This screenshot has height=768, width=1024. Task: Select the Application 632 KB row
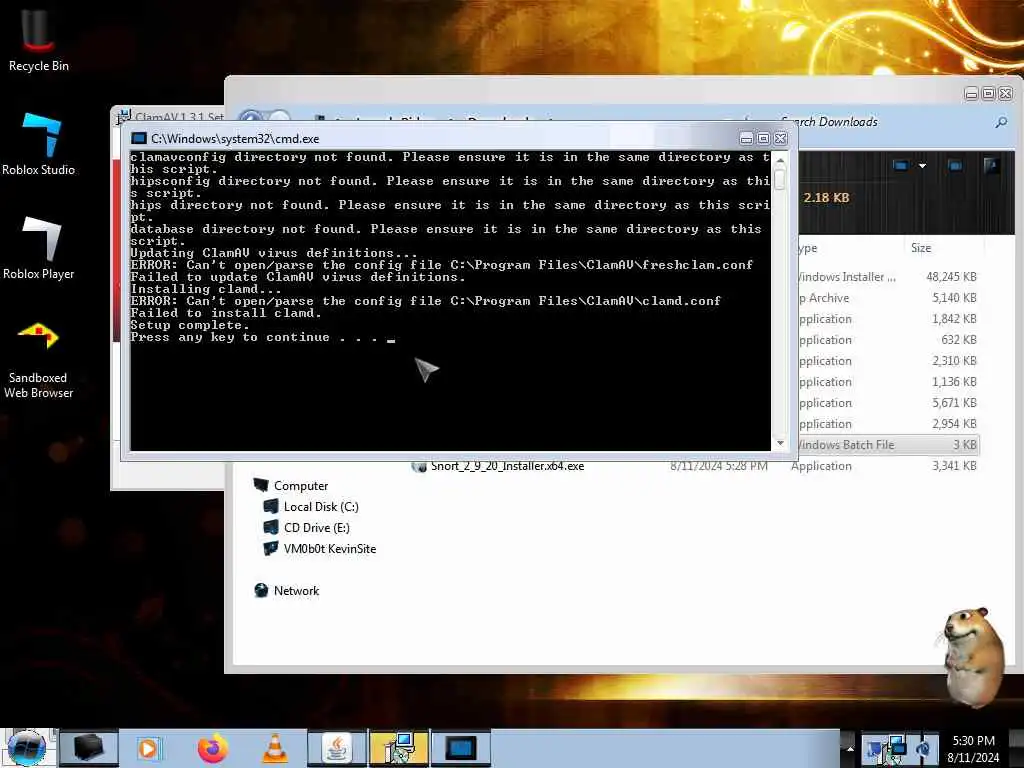[x=888, y=340]
